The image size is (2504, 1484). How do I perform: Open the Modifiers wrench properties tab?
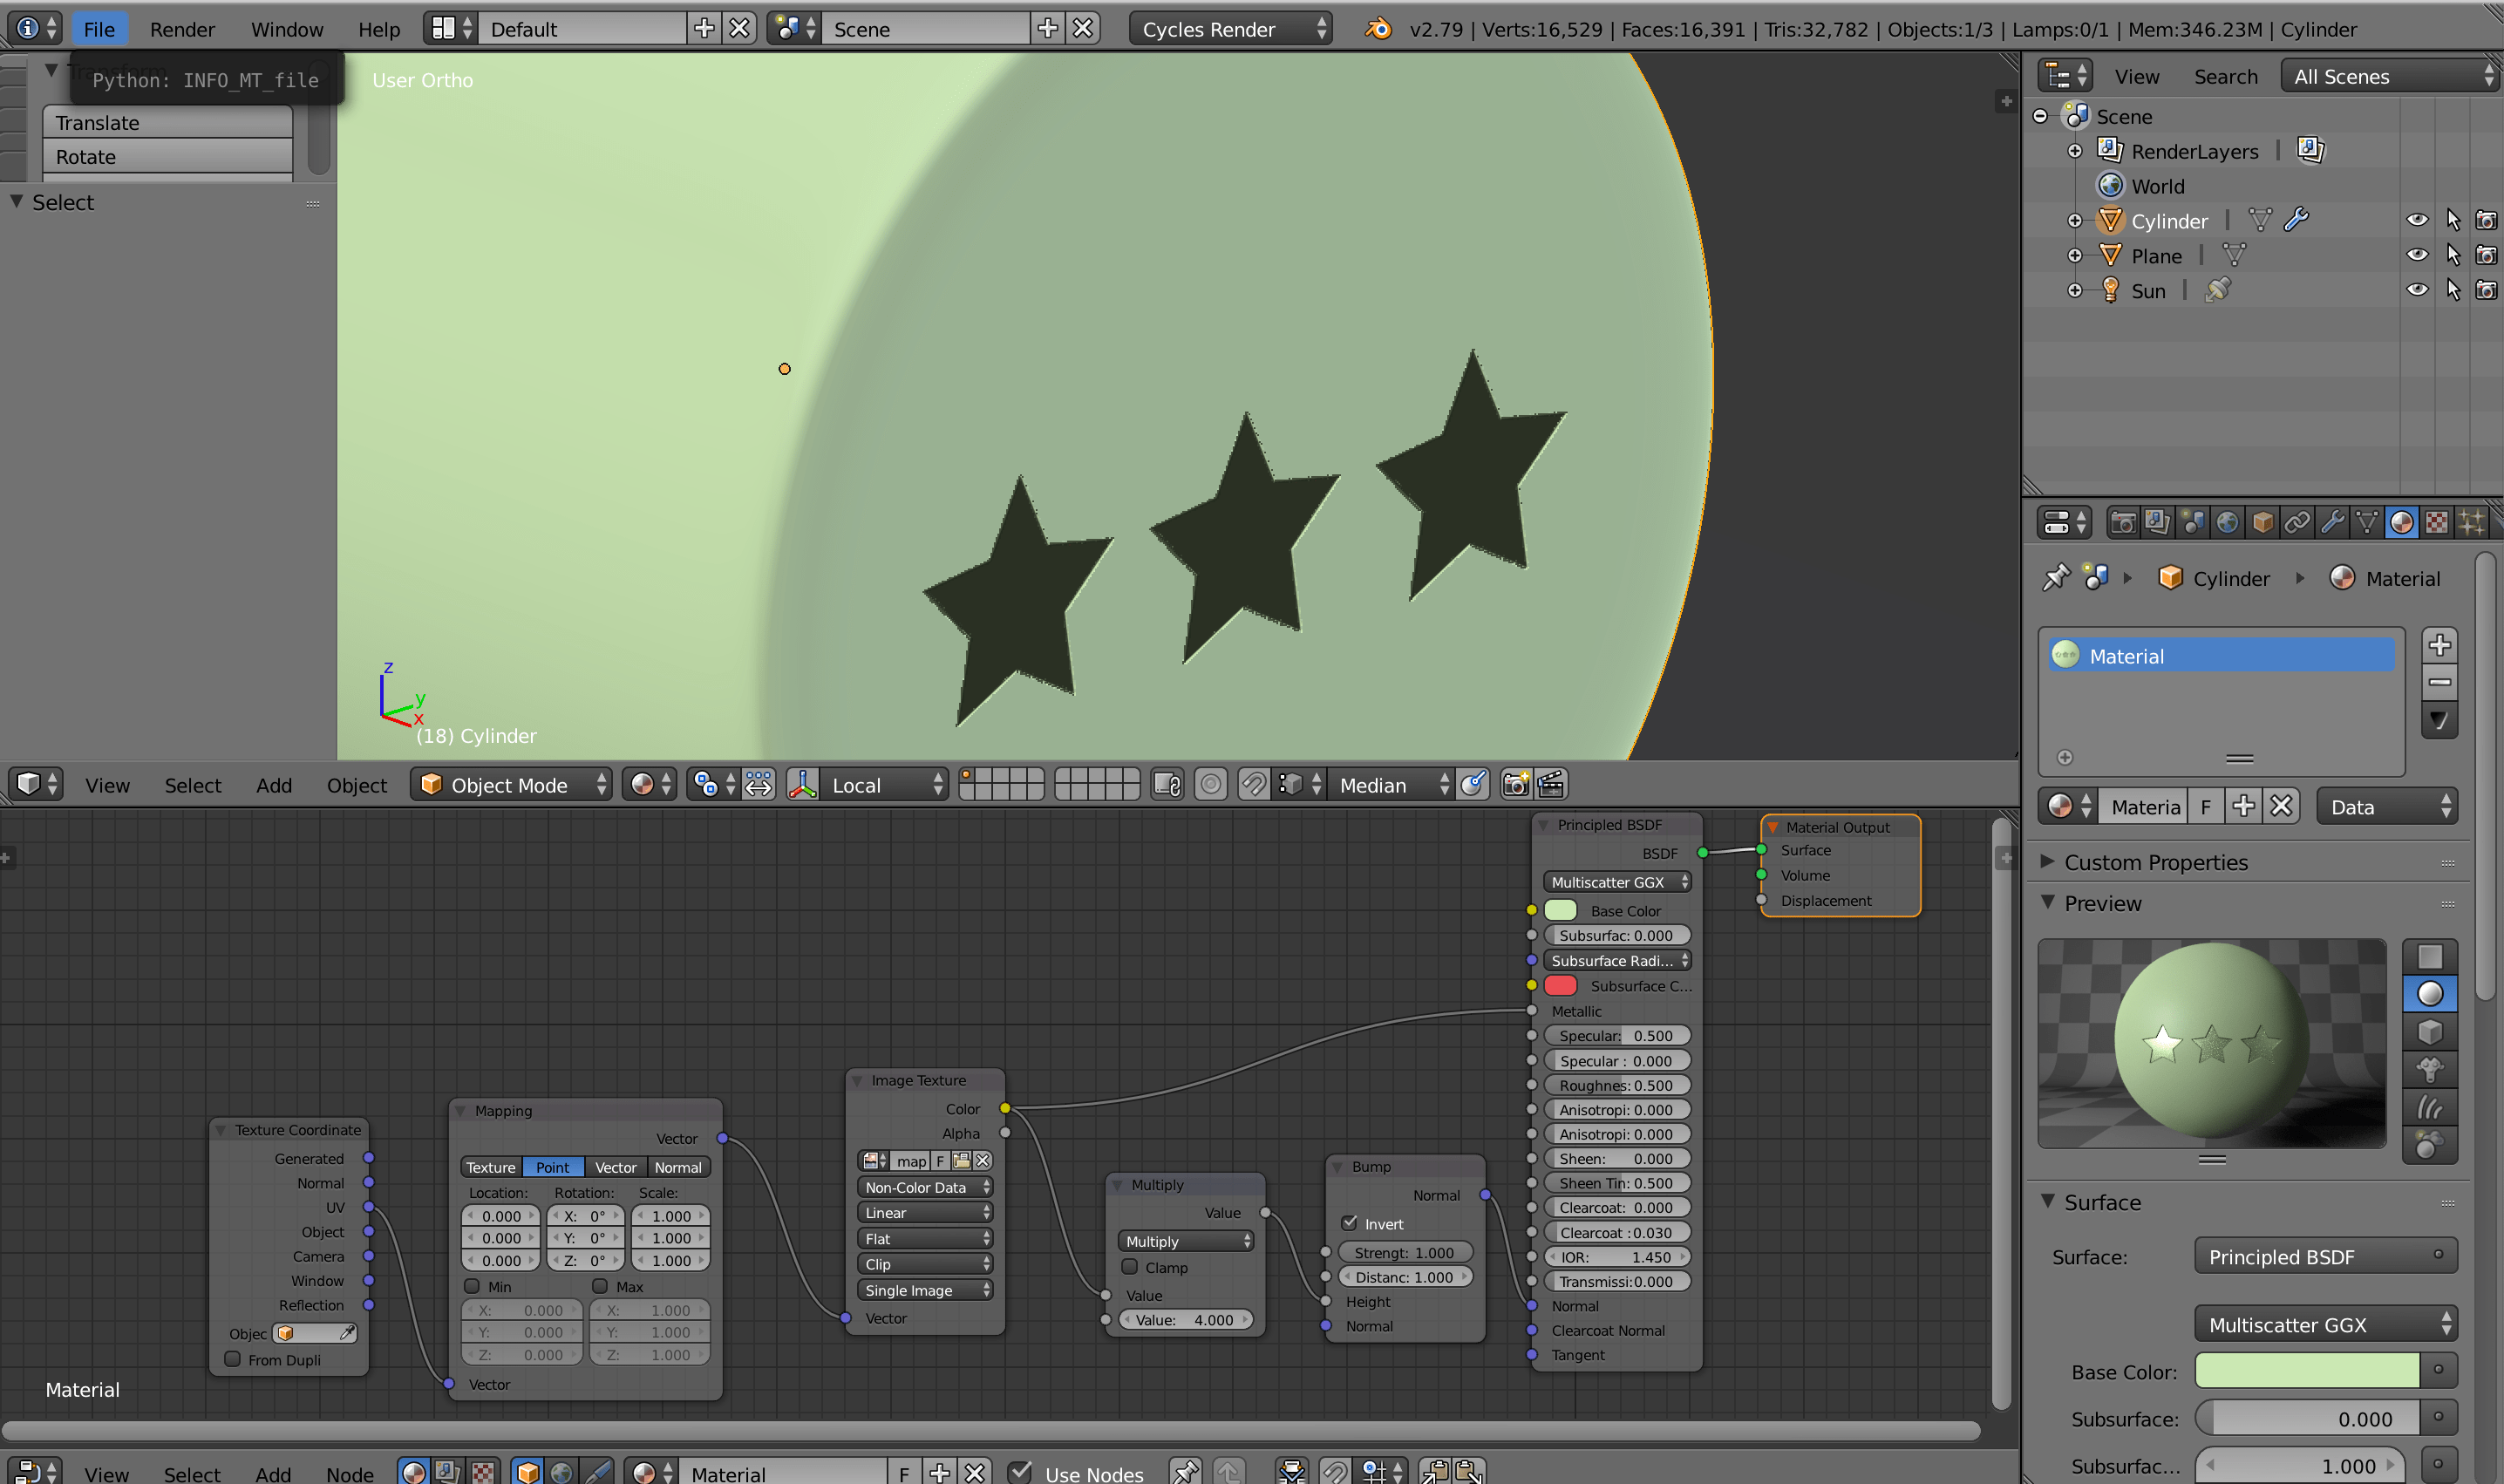tap(2332, 522)
